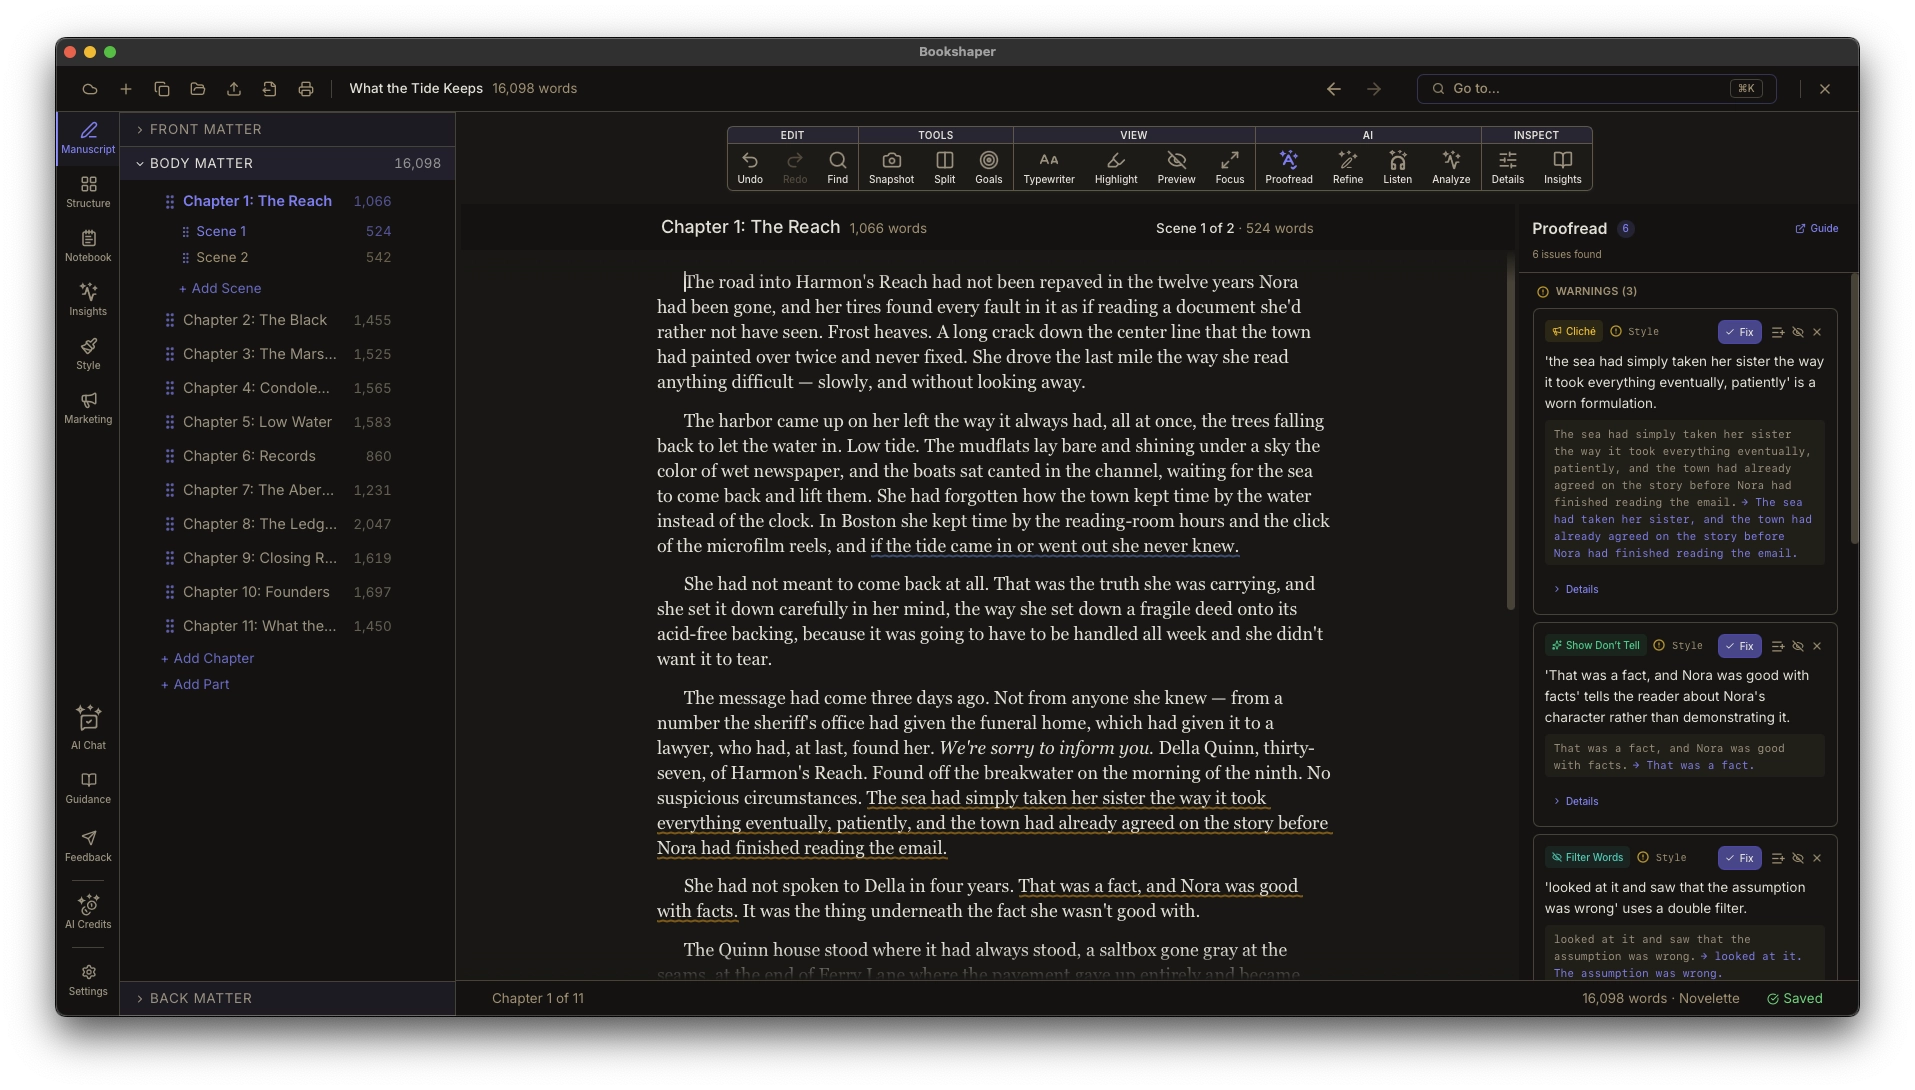Navigate forward with the right arrow
Viewport: 1915px width, 1090px height.
[x=1374, y=89]
